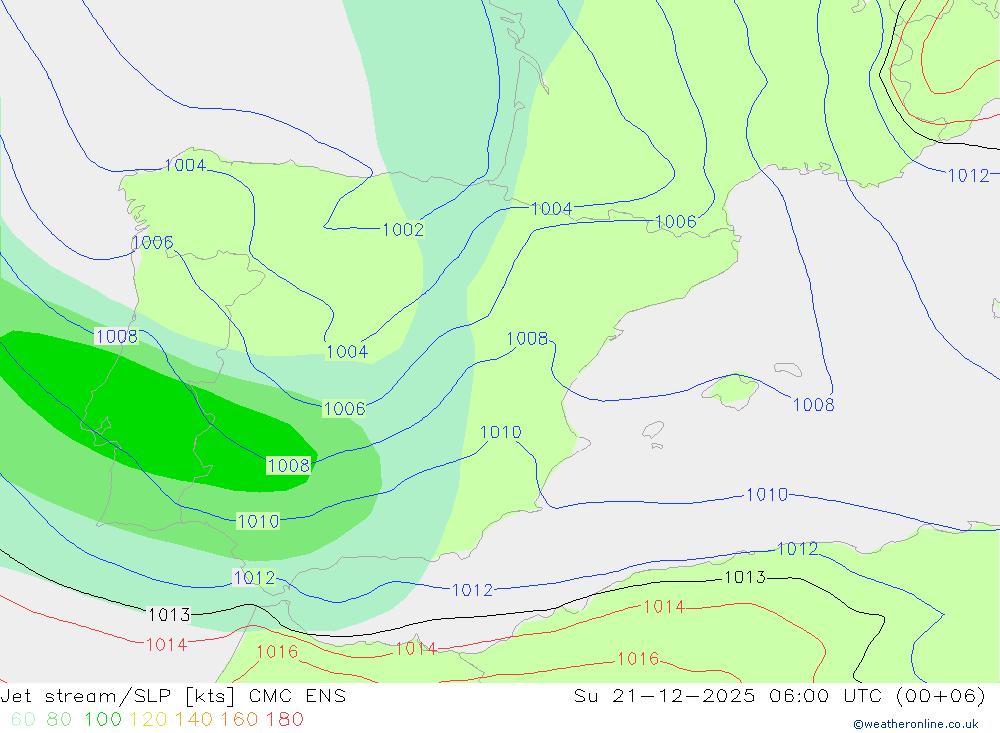Click the 1004 label over central Spain

click(347, 352)
